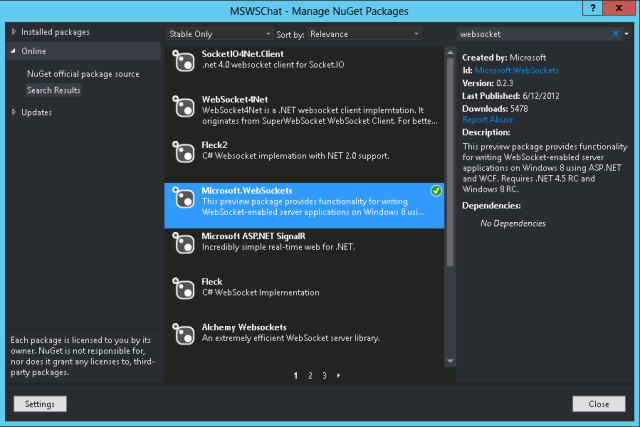This screenshot has height=427, width=640.
Task: Click the websocket search input field
Action: [534, 34]
